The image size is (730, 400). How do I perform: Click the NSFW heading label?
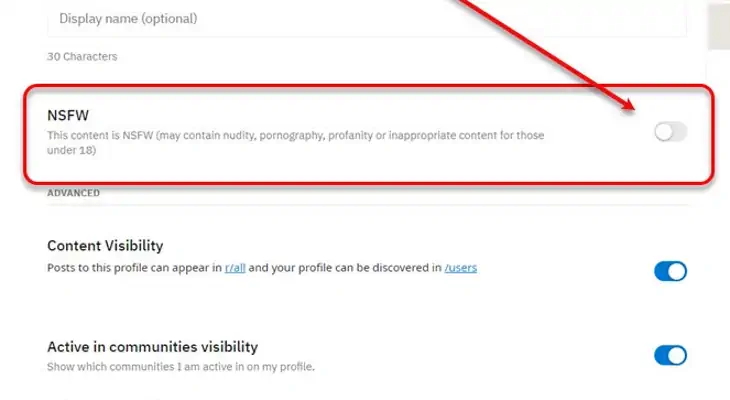click(62, 116)
